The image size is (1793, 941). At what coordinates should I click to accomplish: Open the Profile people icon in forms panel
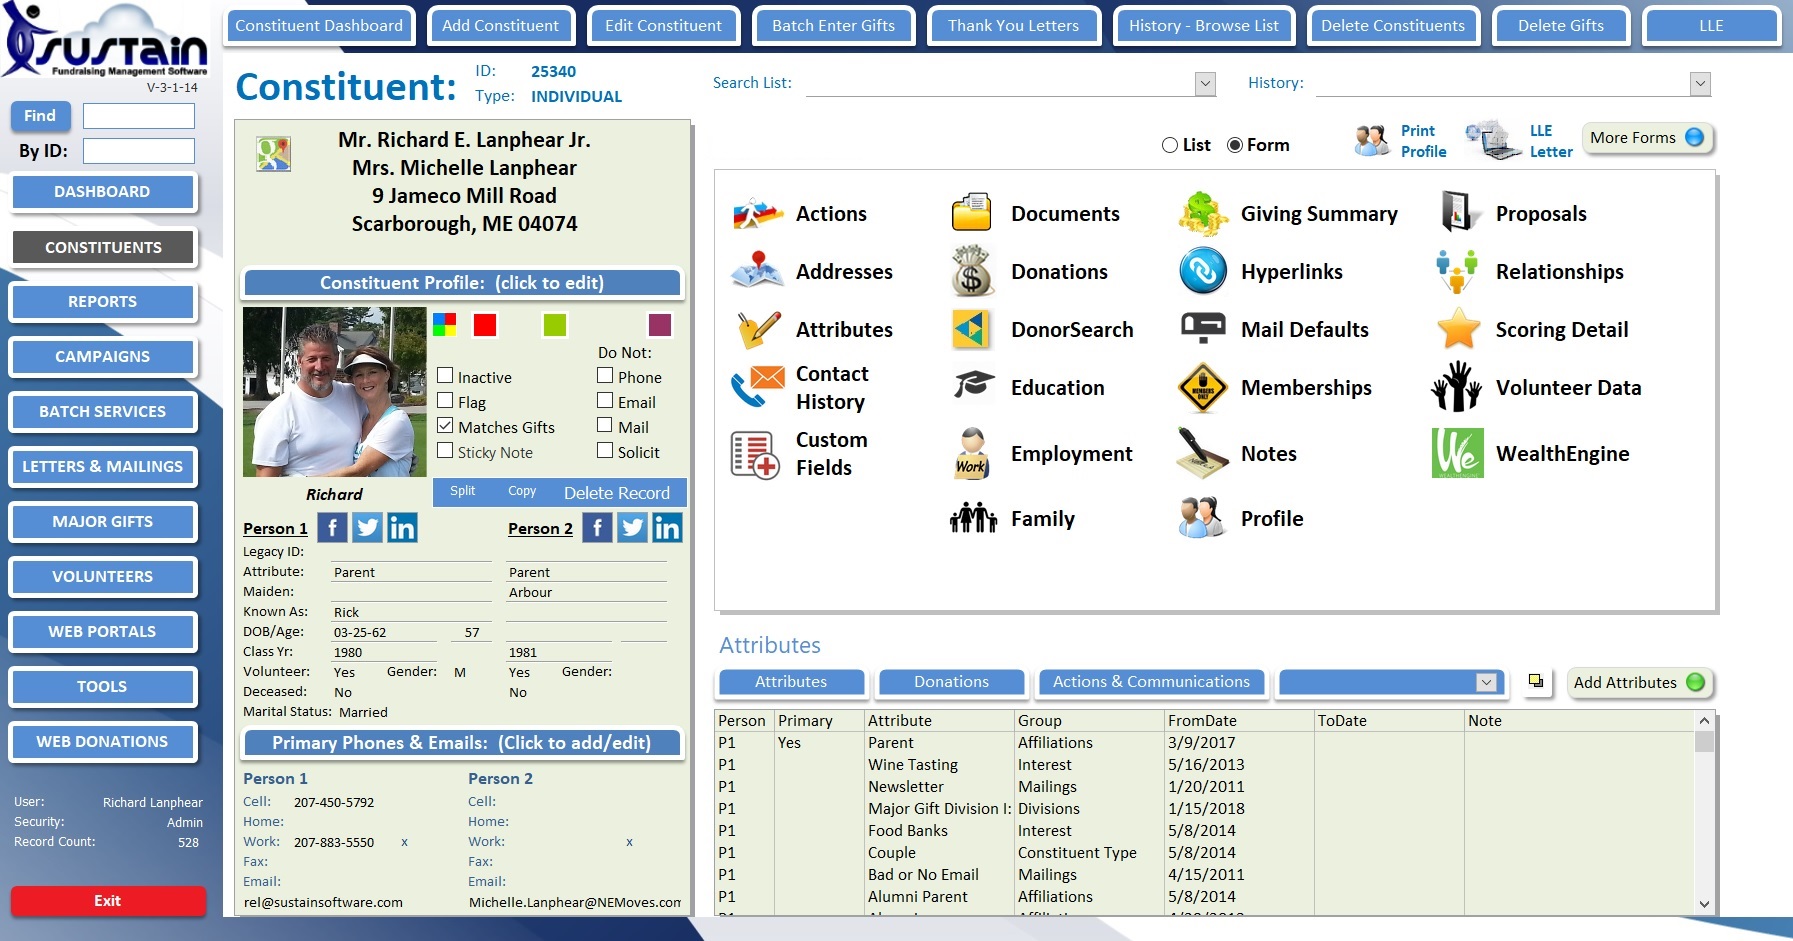click(1202, 517)
